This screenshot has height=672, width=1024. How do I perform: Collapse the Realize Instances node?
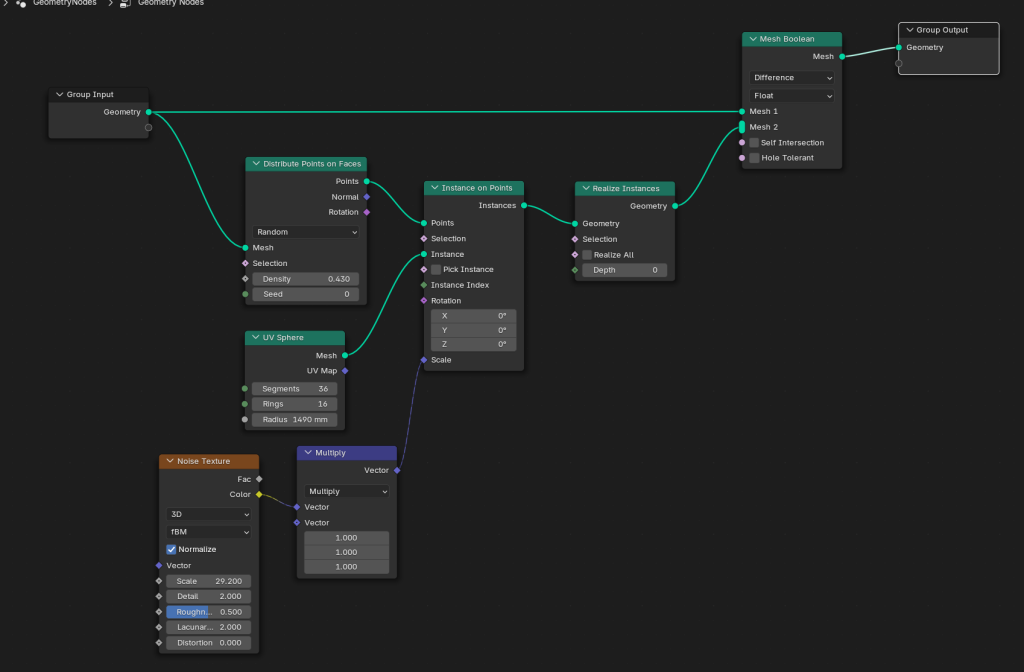tap(586, 189)
